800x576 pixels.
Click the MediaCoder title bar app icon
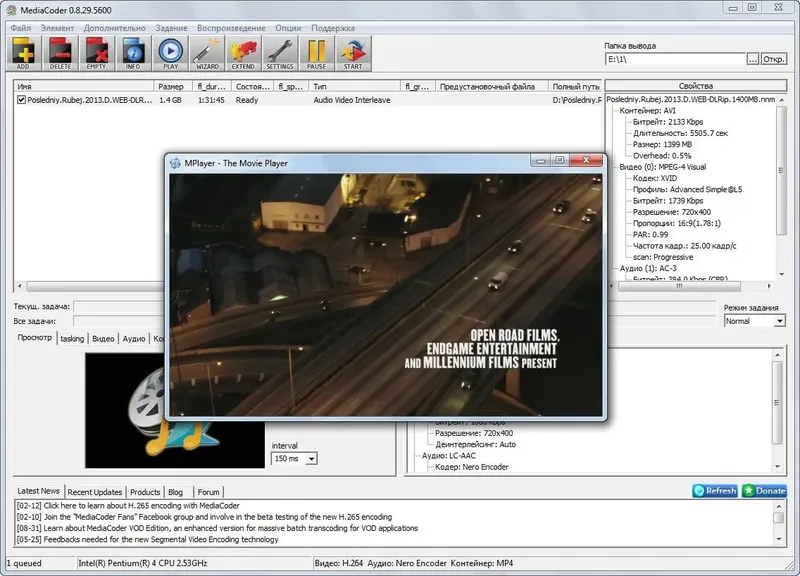[11, 10]
